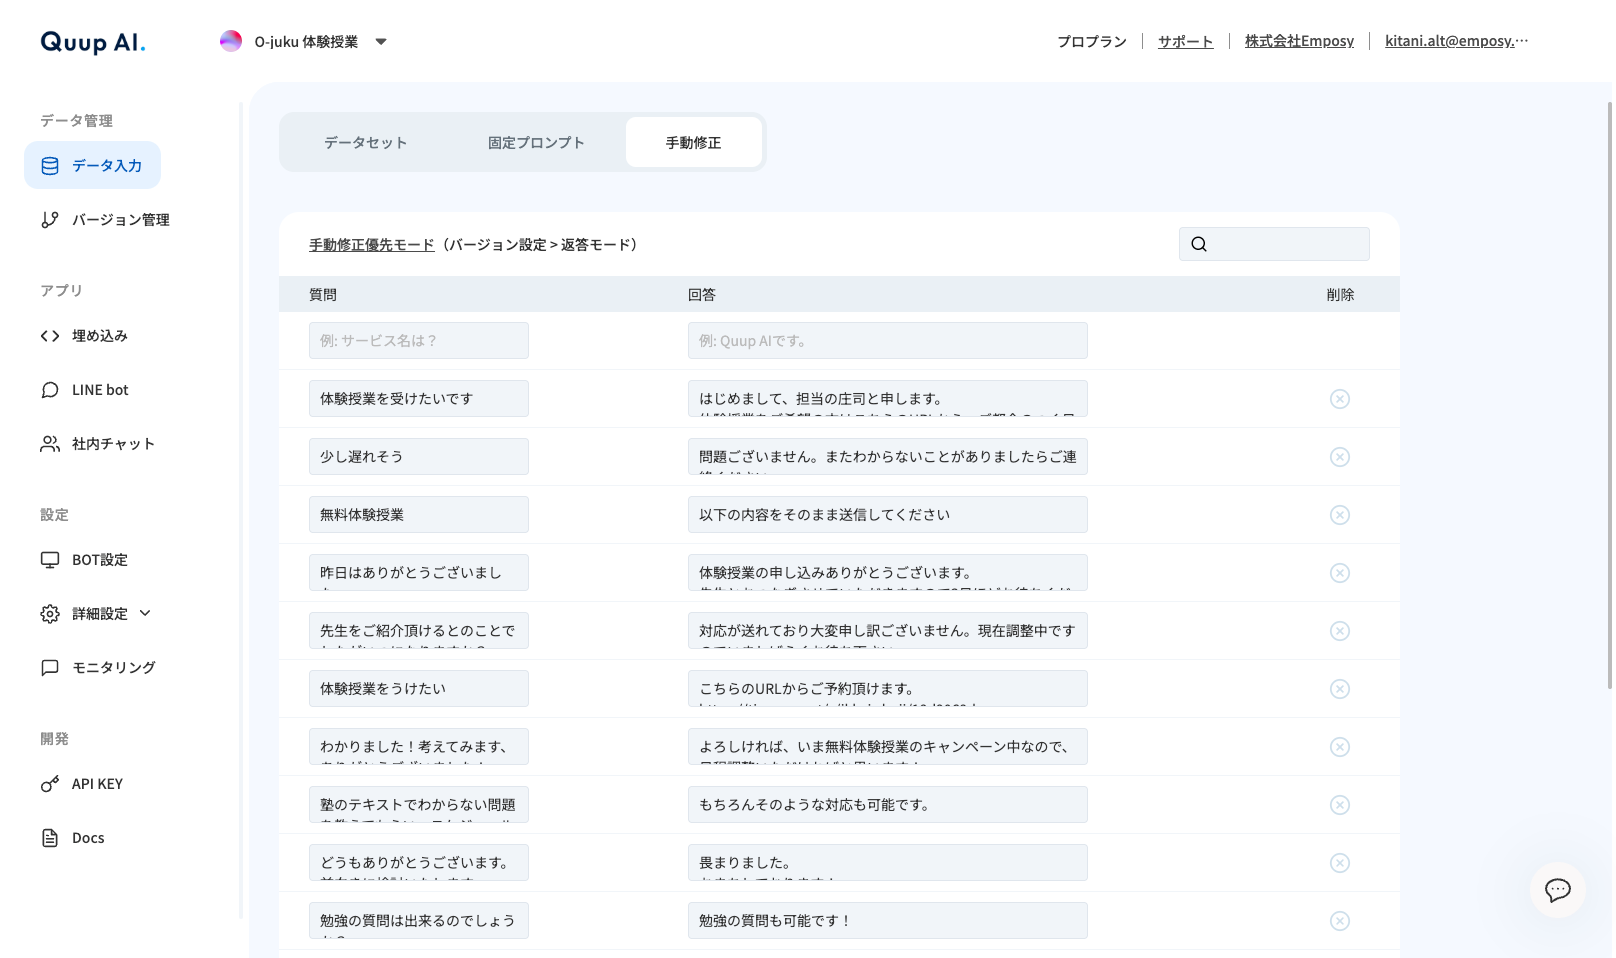This screenshot has height=958, width=1616.
Task: Switch to the 固定プロンプト tab
Action: [536, 143]
